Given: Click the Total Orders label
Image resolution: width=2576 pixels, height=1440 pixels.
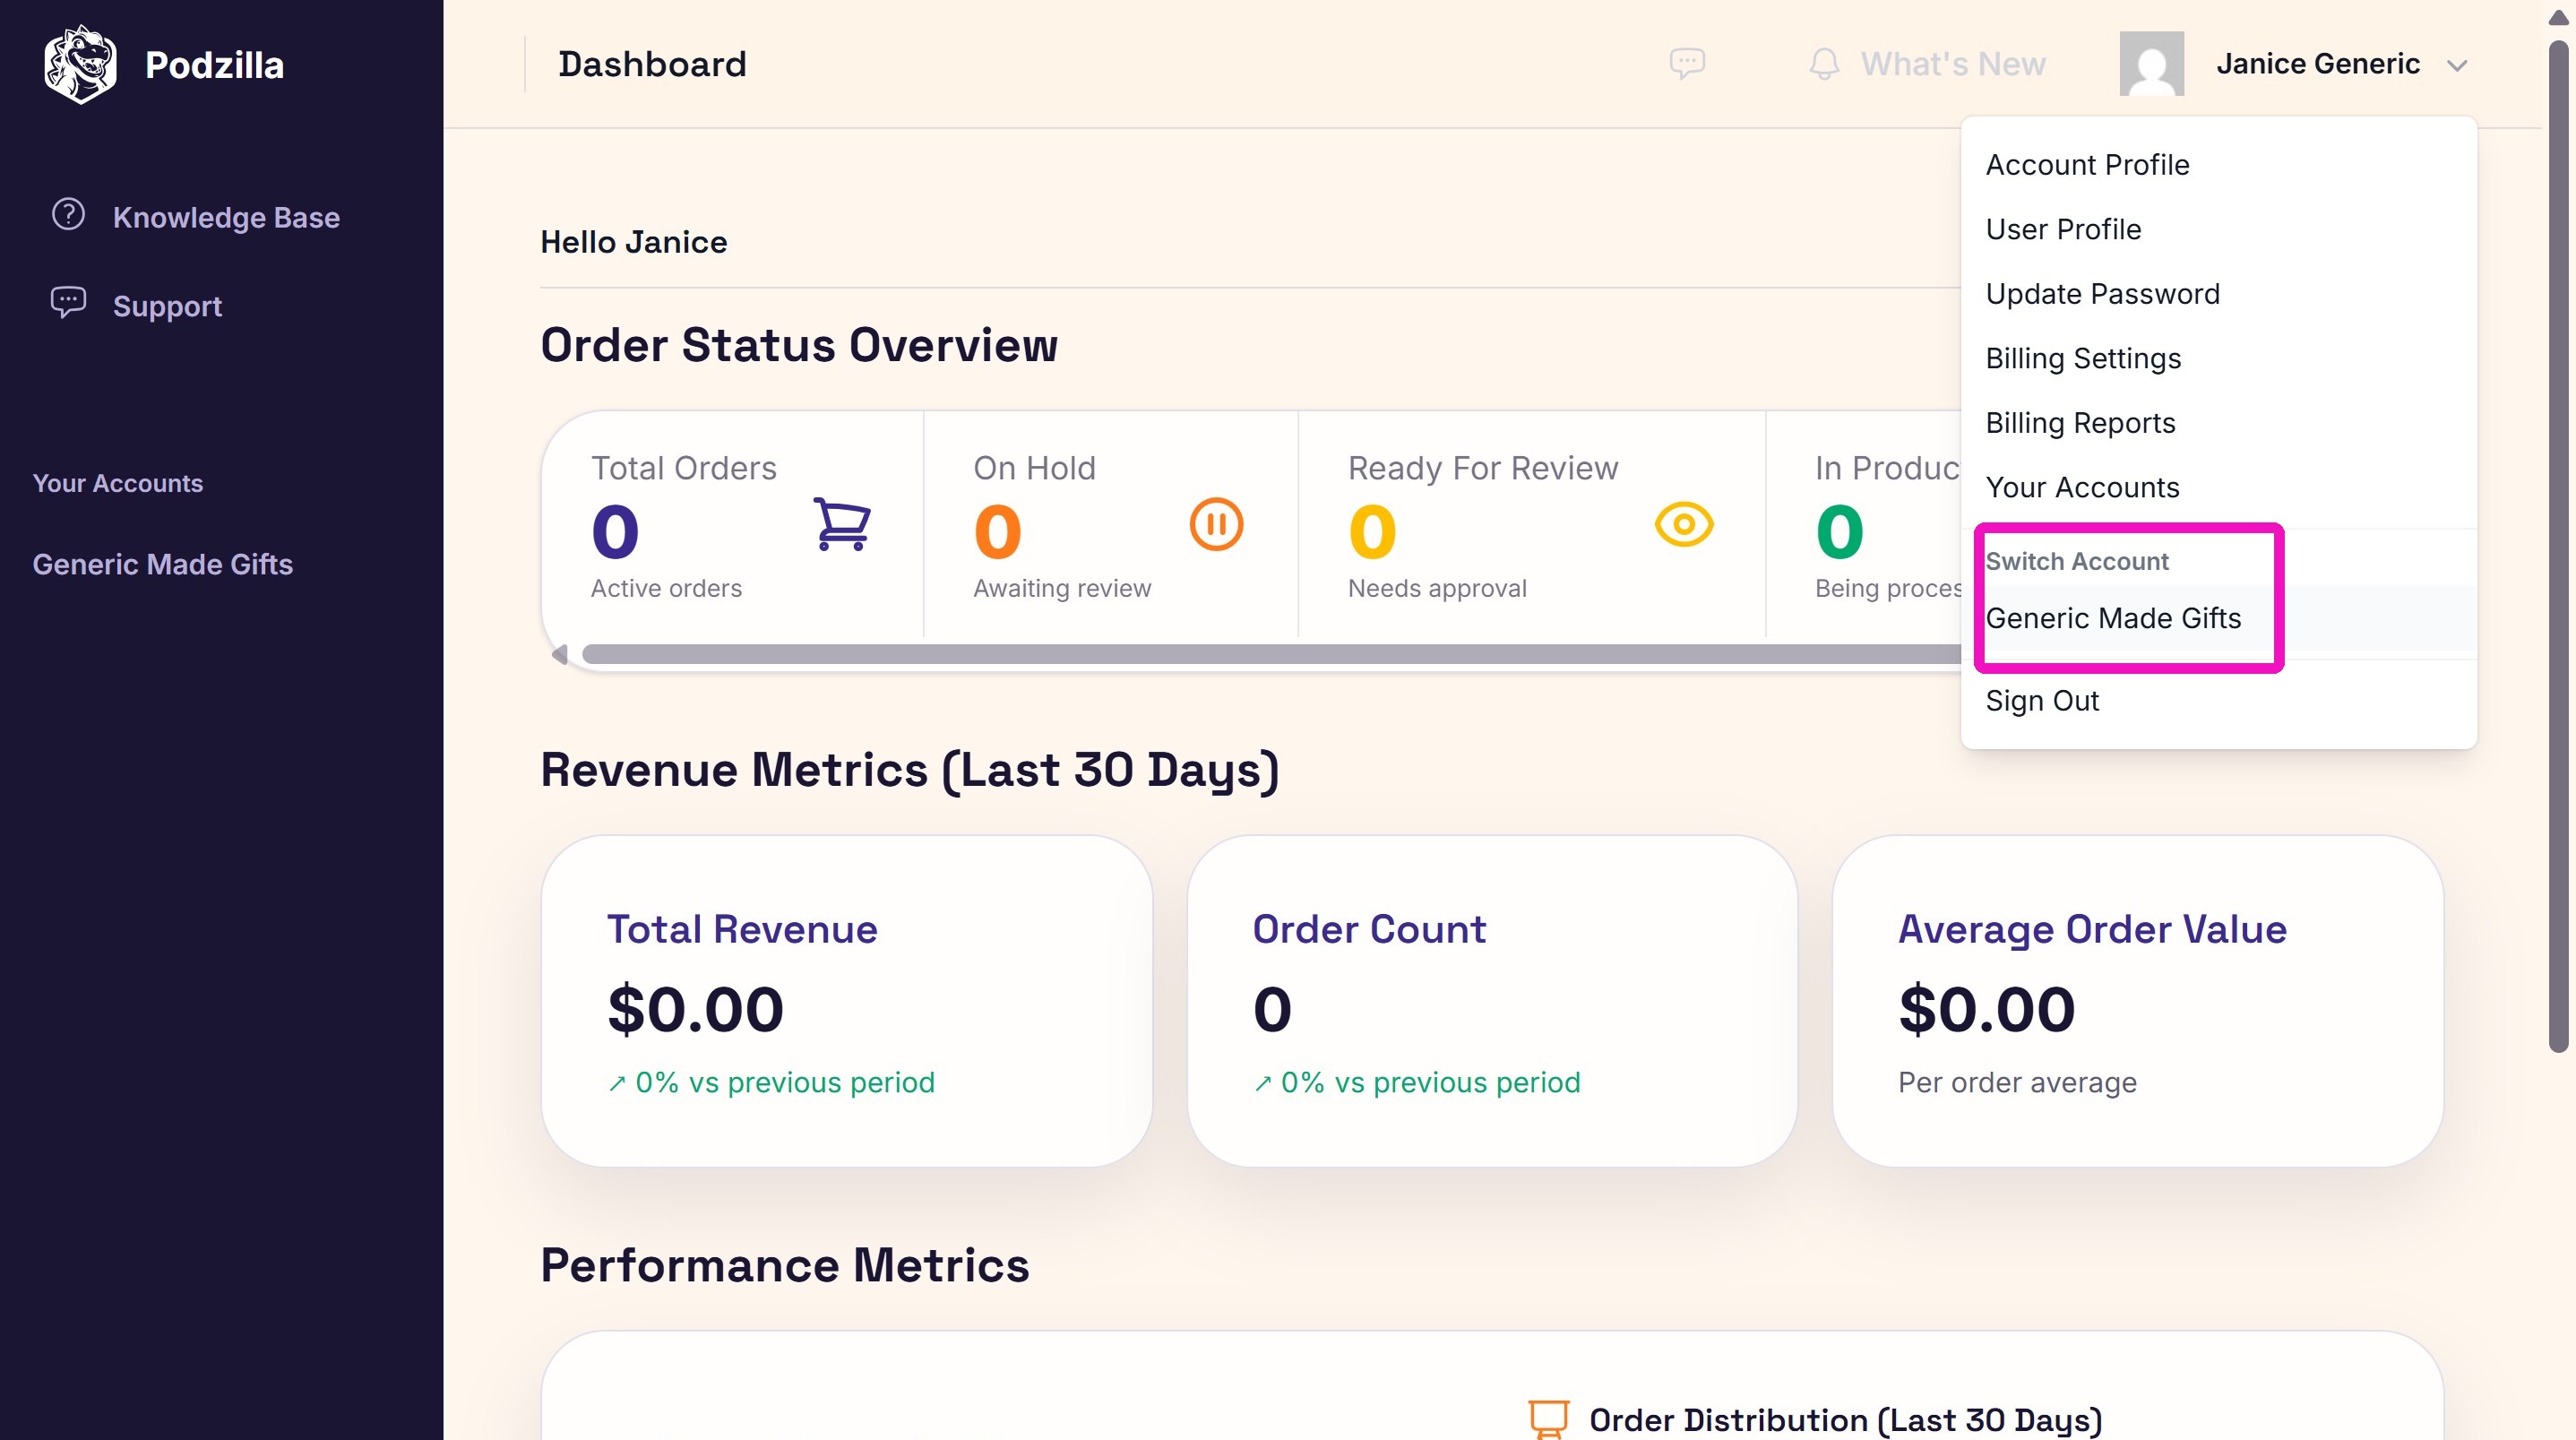Looking at the screenshot, I should (684, 468).
